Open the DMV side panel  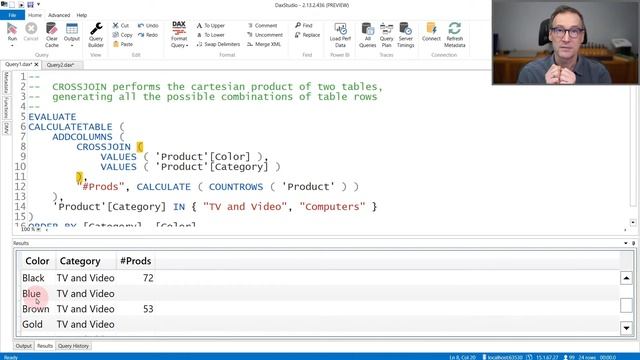point(6,128)
